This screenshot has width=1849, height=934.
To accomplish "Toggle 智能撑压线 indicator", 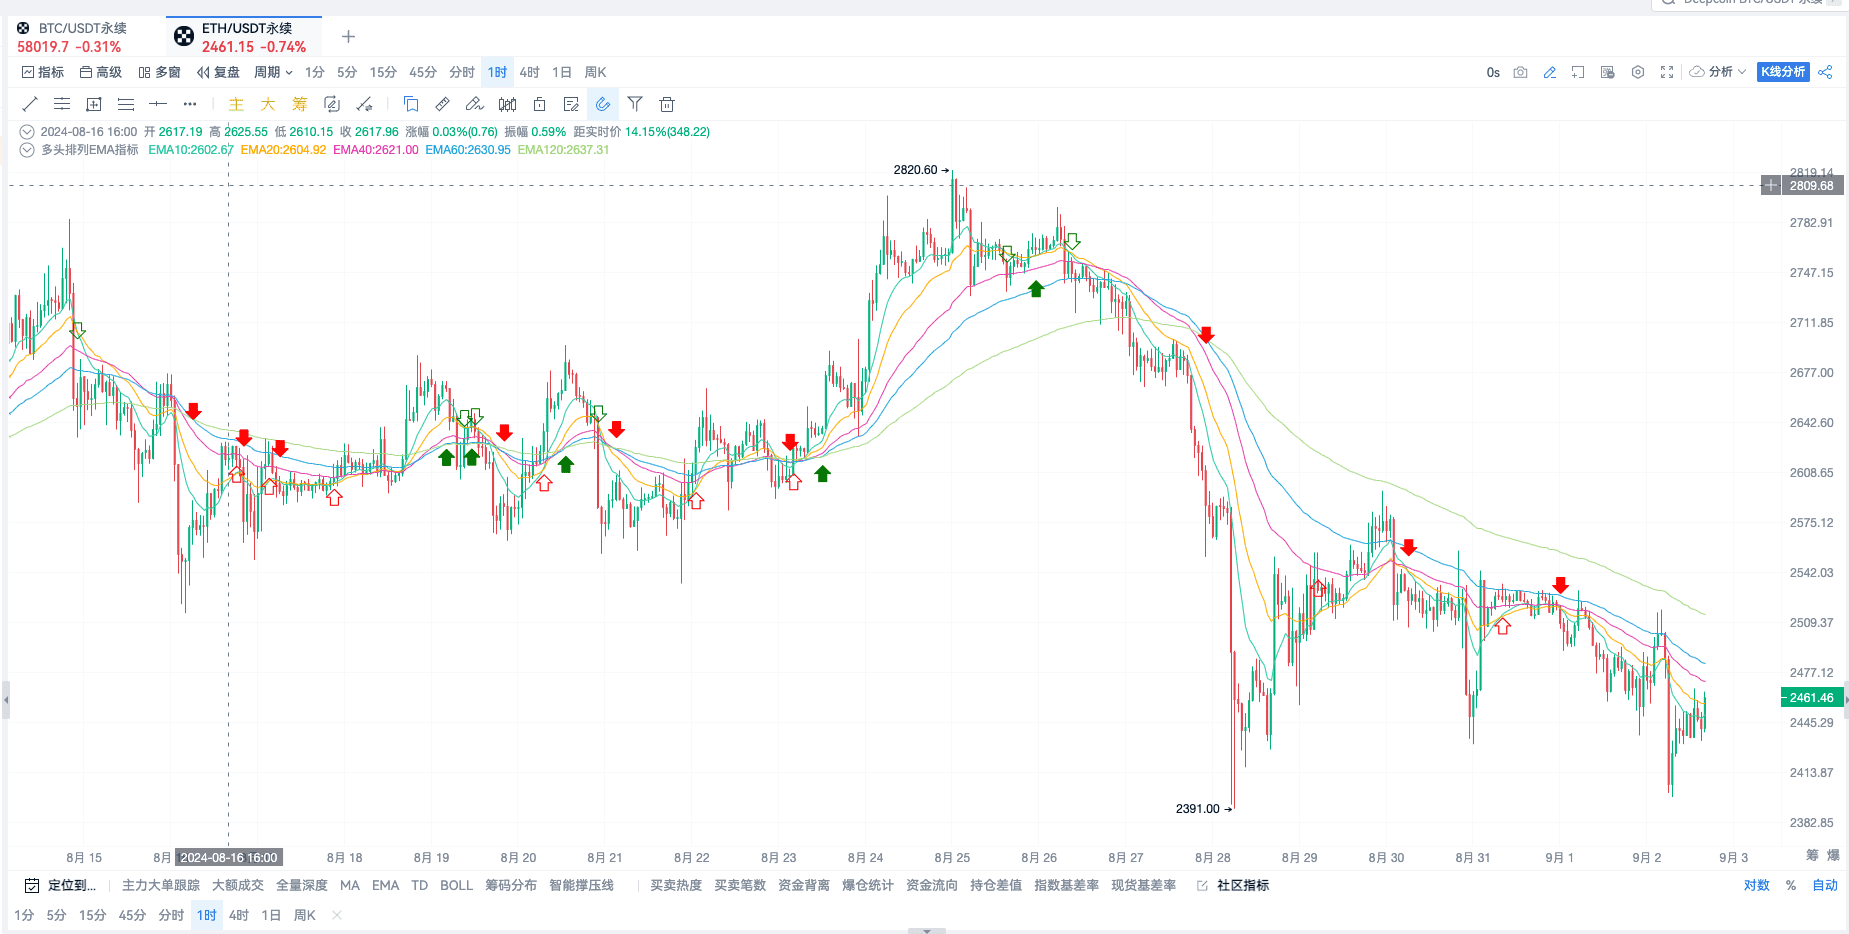I will point(581,885).
